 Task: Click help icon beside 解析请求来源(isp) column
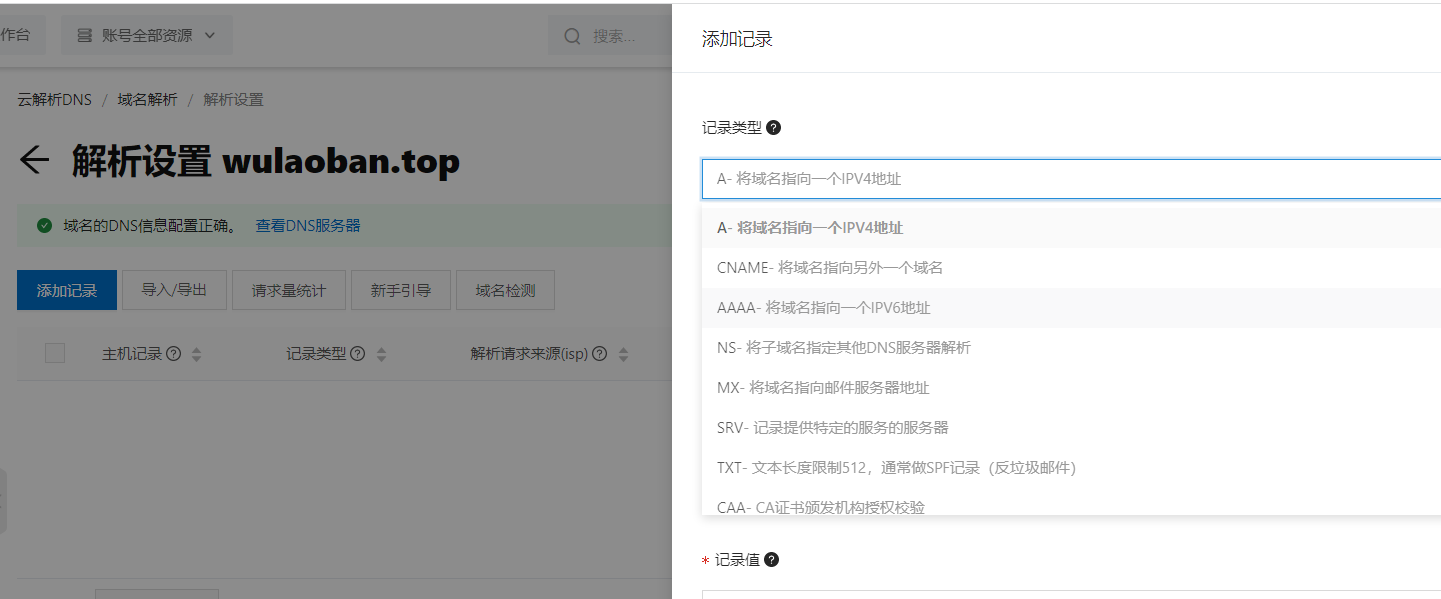tap(599, 354)
